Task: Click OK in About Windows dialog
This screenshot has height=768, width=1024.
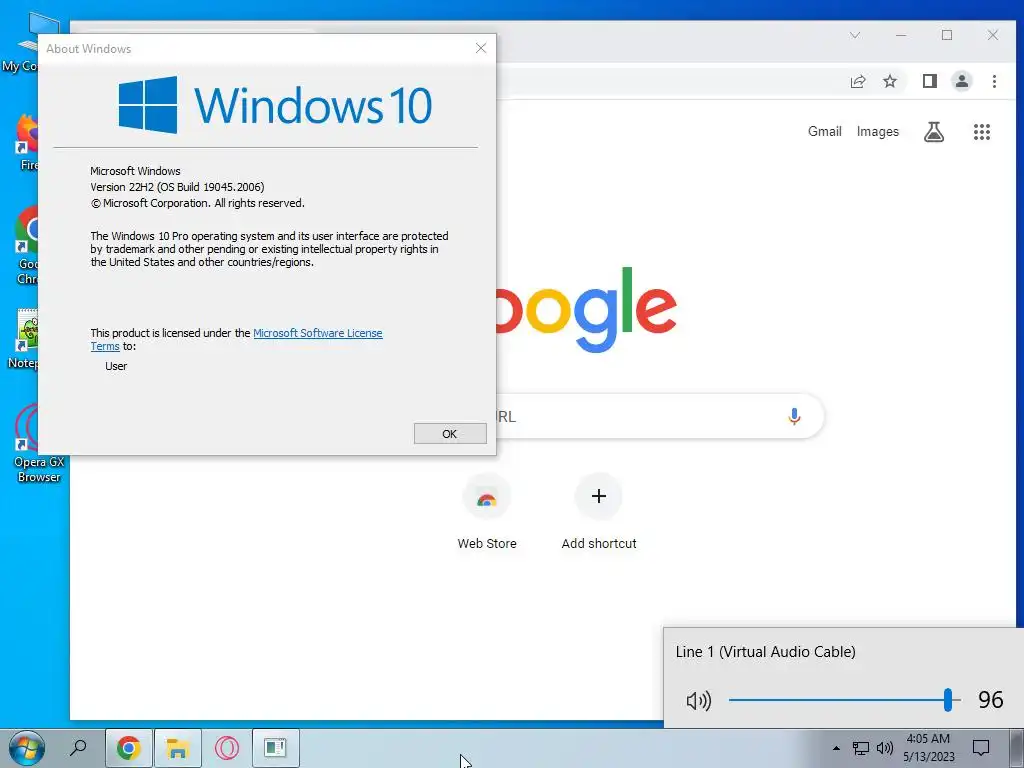Action: click(x=450, y=434)
